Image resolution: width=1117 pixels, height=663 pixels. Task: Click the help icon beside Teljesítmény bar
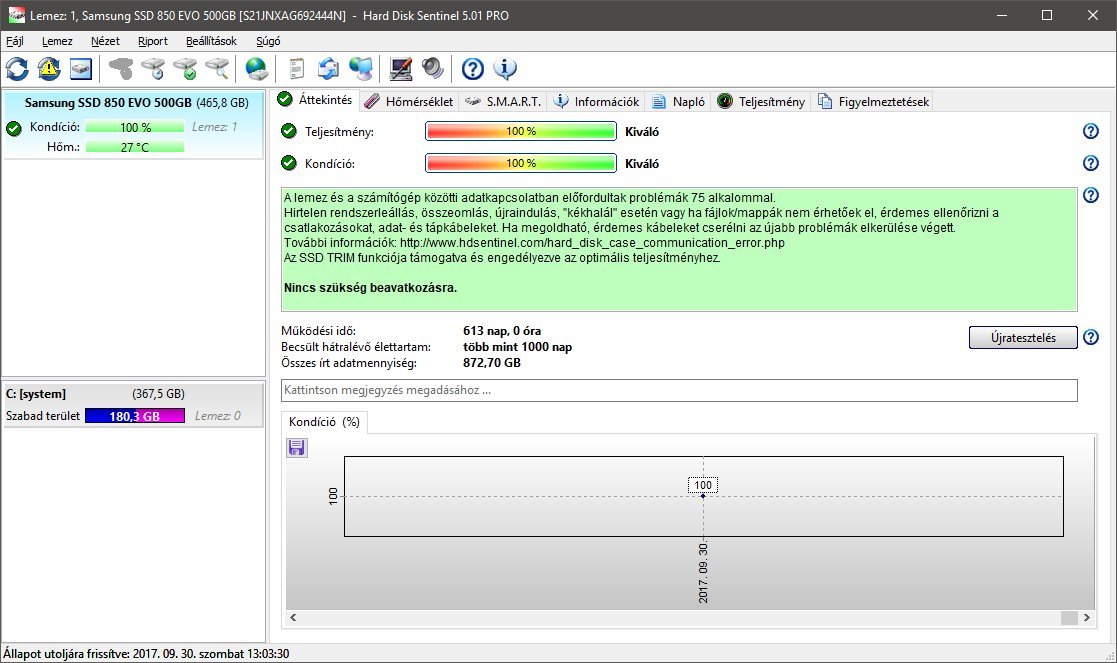pos(1091,131)
